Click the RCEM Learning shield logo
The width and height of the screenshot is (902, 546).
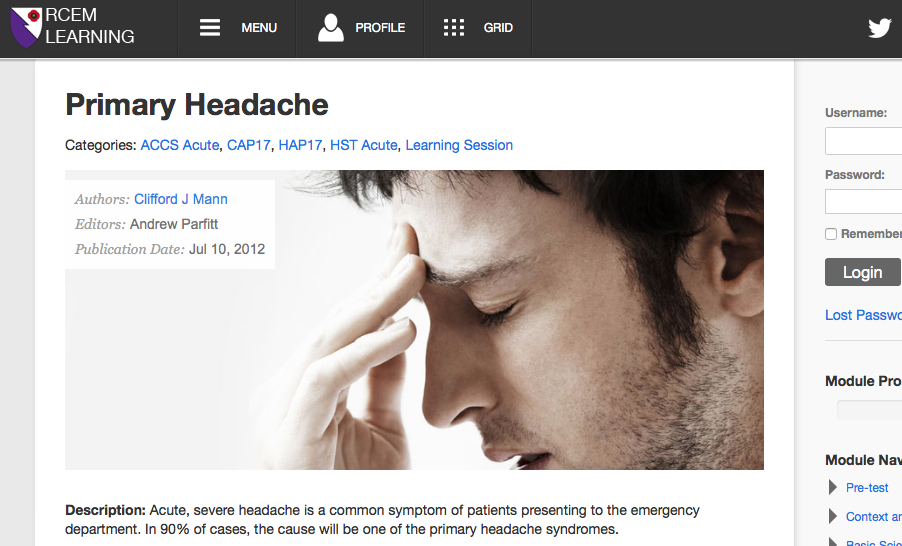26,27
